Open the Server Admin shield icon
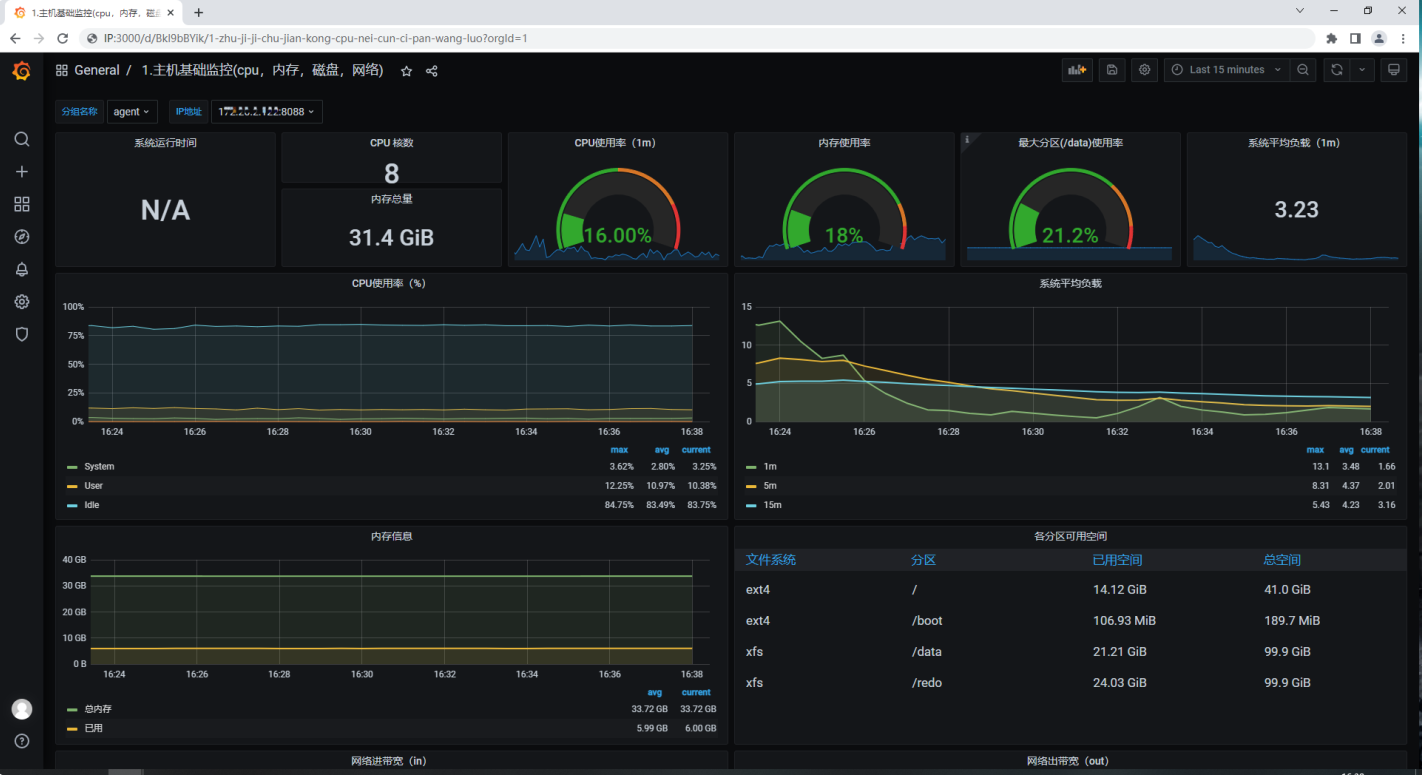Screen dimensions: 1422x777 click(22, 334)
